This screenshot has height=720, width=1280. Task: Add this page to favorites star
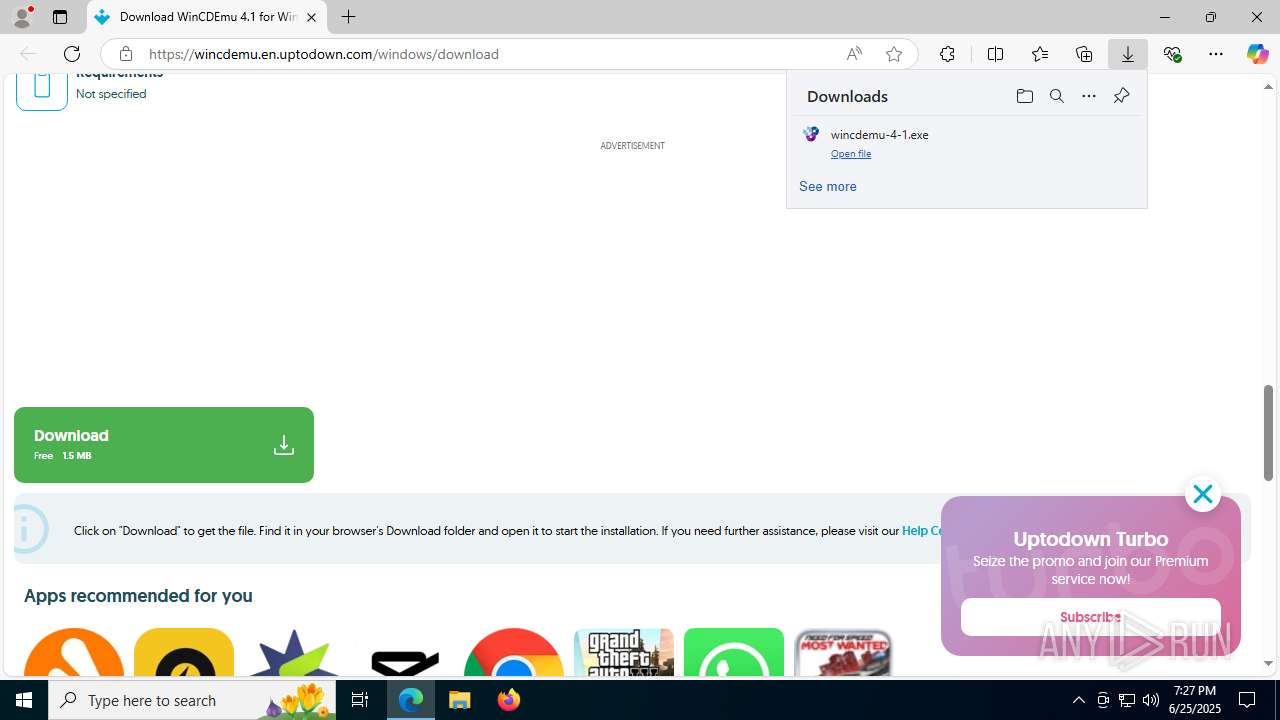click(894, 54)
